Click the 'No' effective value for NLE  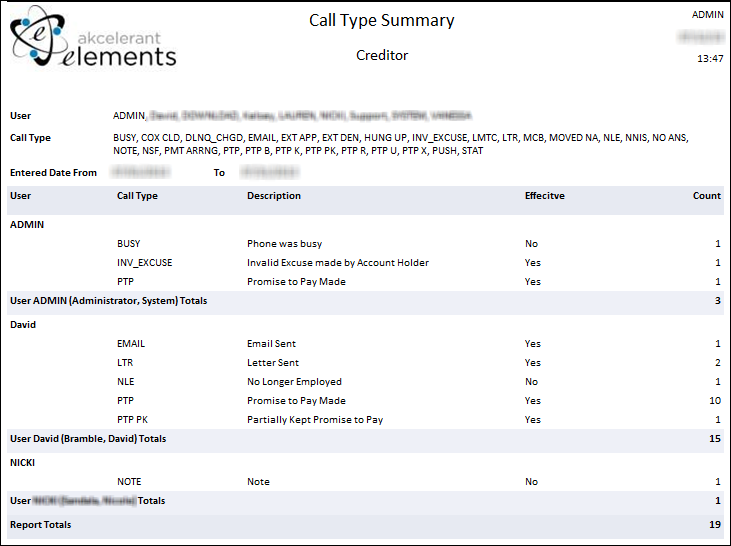point(531,382)
